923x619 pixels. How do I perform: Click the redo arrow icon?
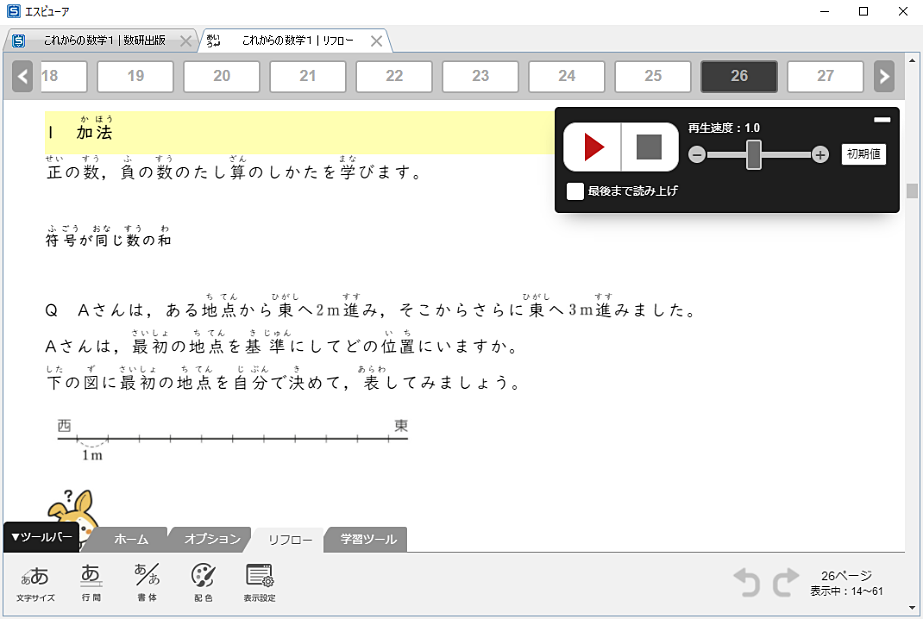click(x=786, y=583)
